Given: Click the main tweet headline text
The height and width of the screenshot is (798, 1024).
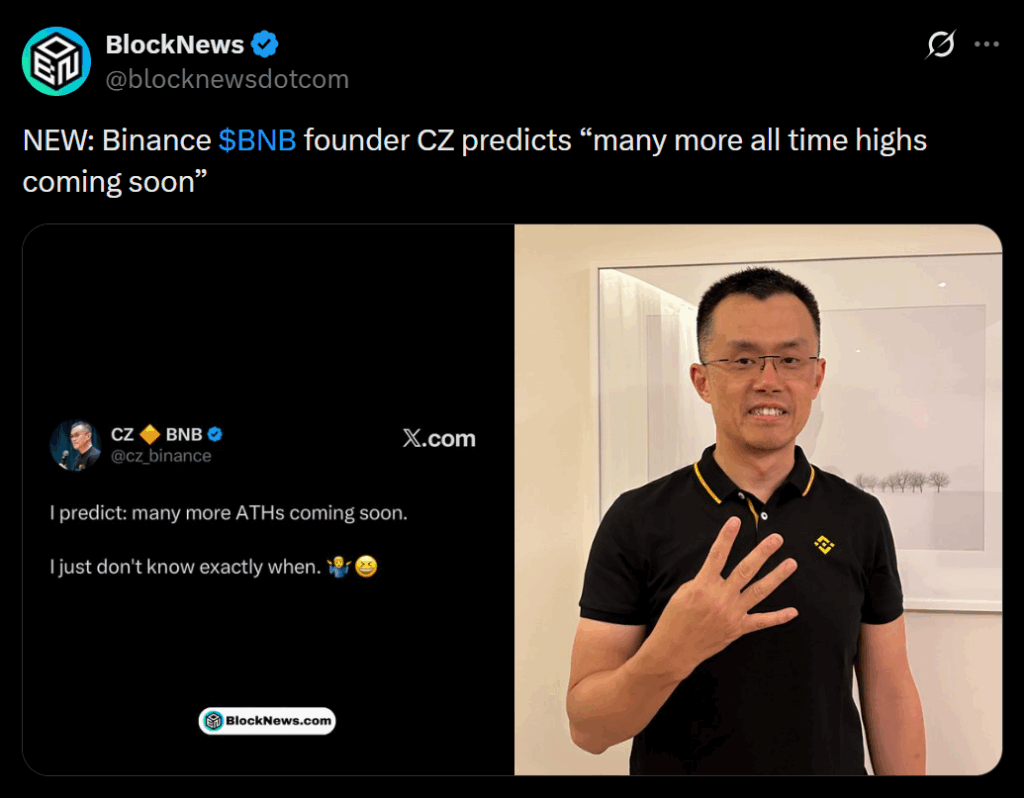Looking at the screenshot, I should 475,161.
